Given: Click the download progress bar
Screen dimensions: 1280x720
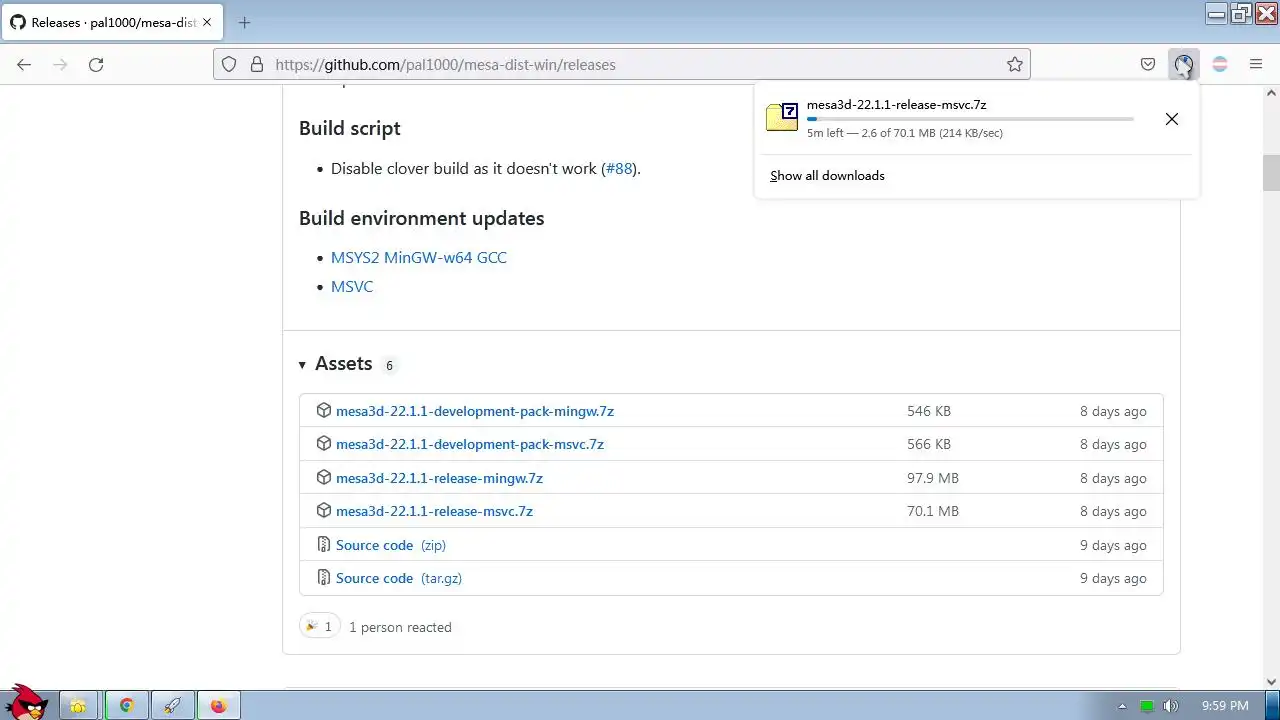Looking at the screenshot, I should tap(970, 119).
